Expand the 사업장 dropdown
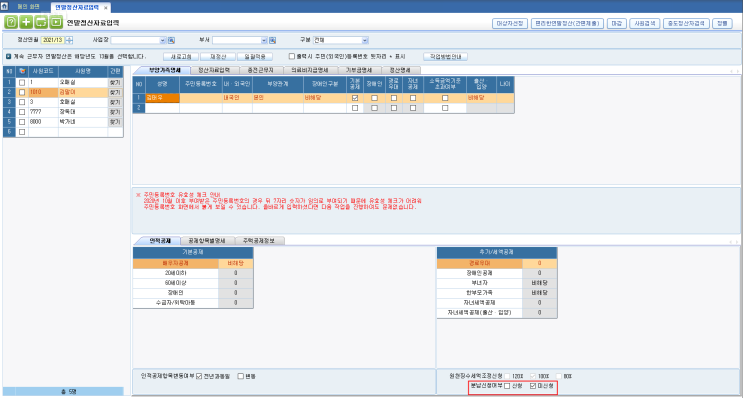 click(163, 40)
